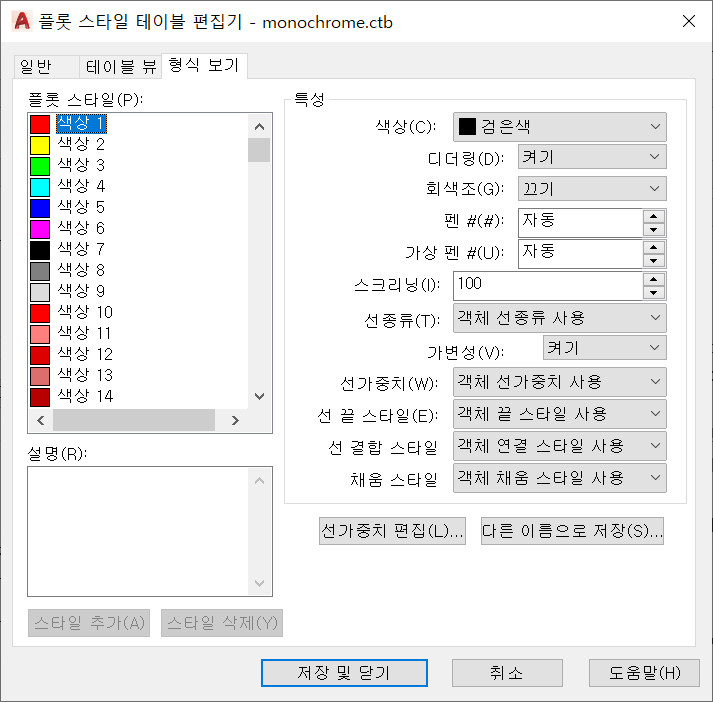Viewport: 713px width, 702px height.
Task: Switch to the 테이블 뷰 tab
Action: pyautogui.click(x=121, y=67)
